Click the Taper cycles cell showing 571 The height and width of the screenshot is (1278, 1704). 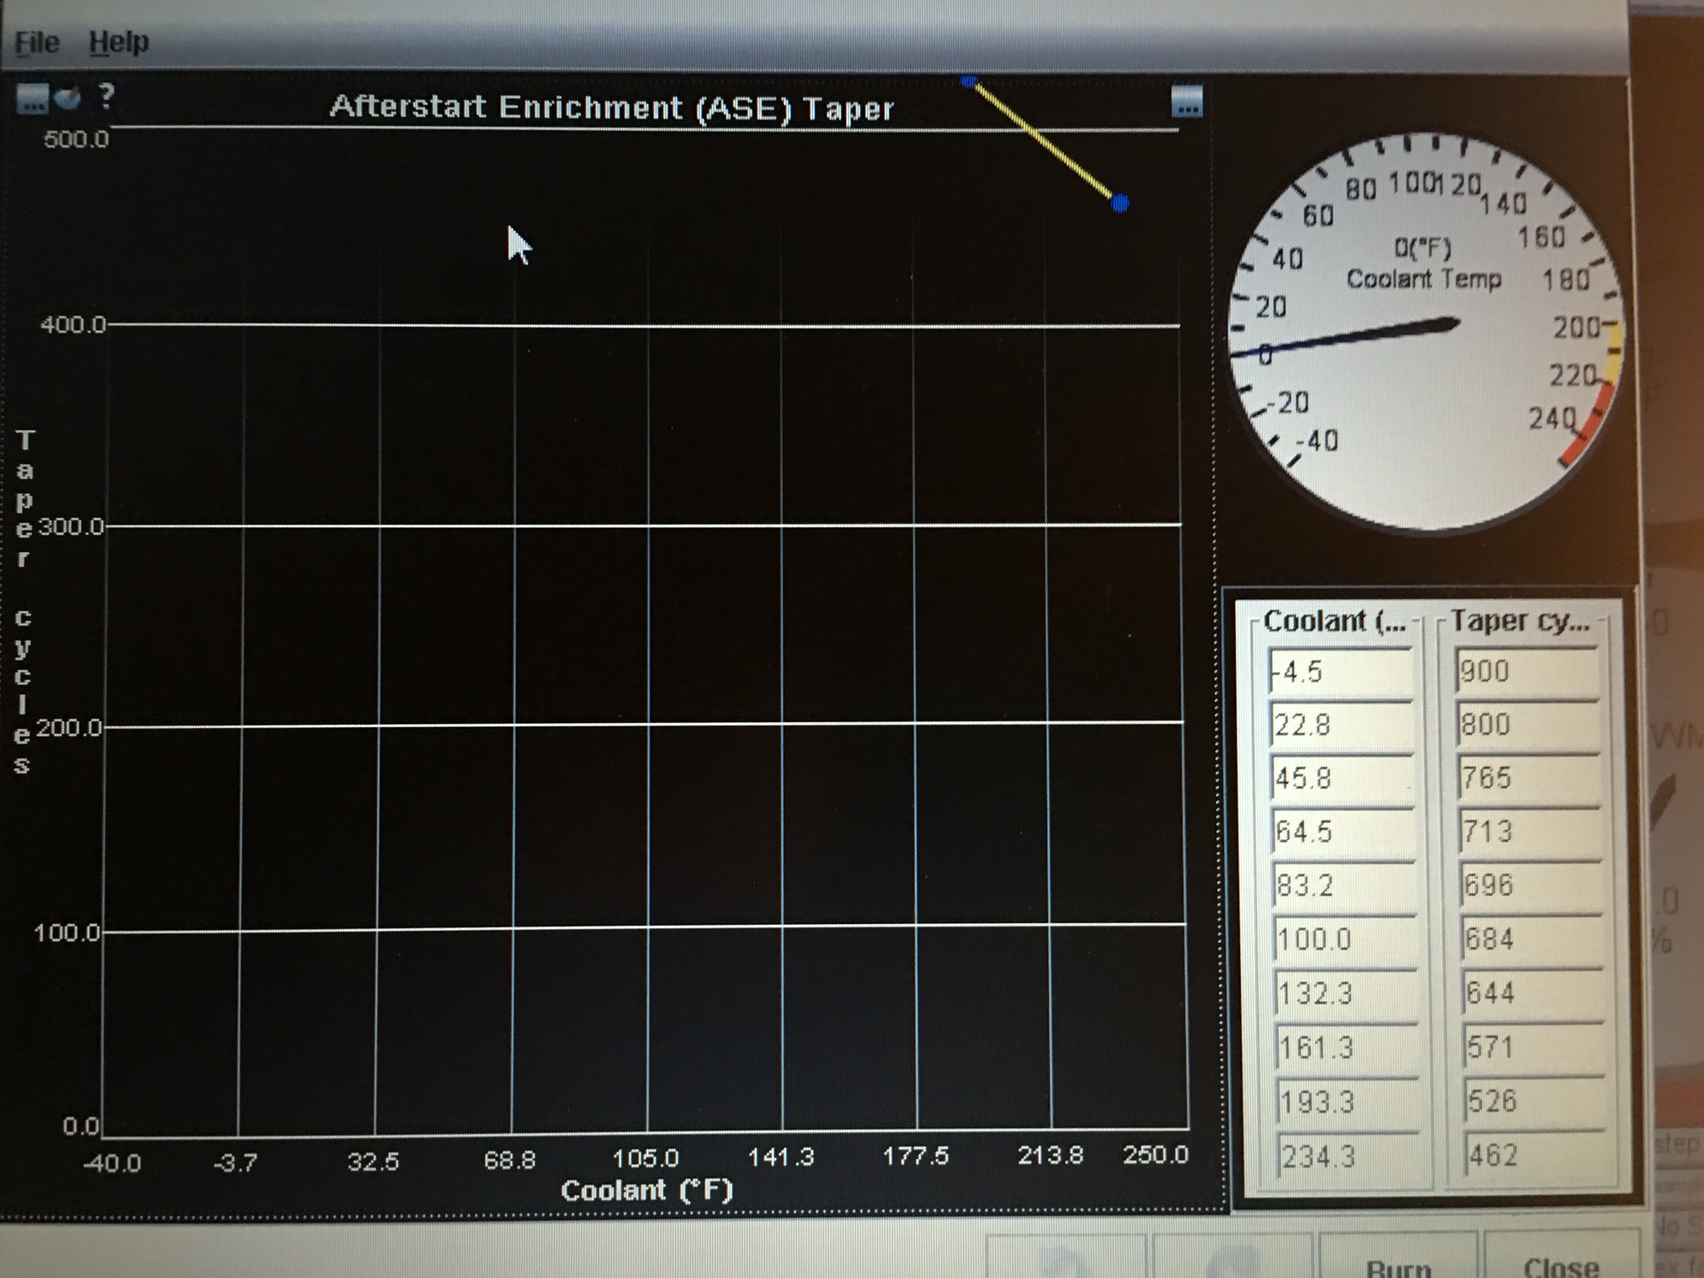(x=1534, y=1047)
